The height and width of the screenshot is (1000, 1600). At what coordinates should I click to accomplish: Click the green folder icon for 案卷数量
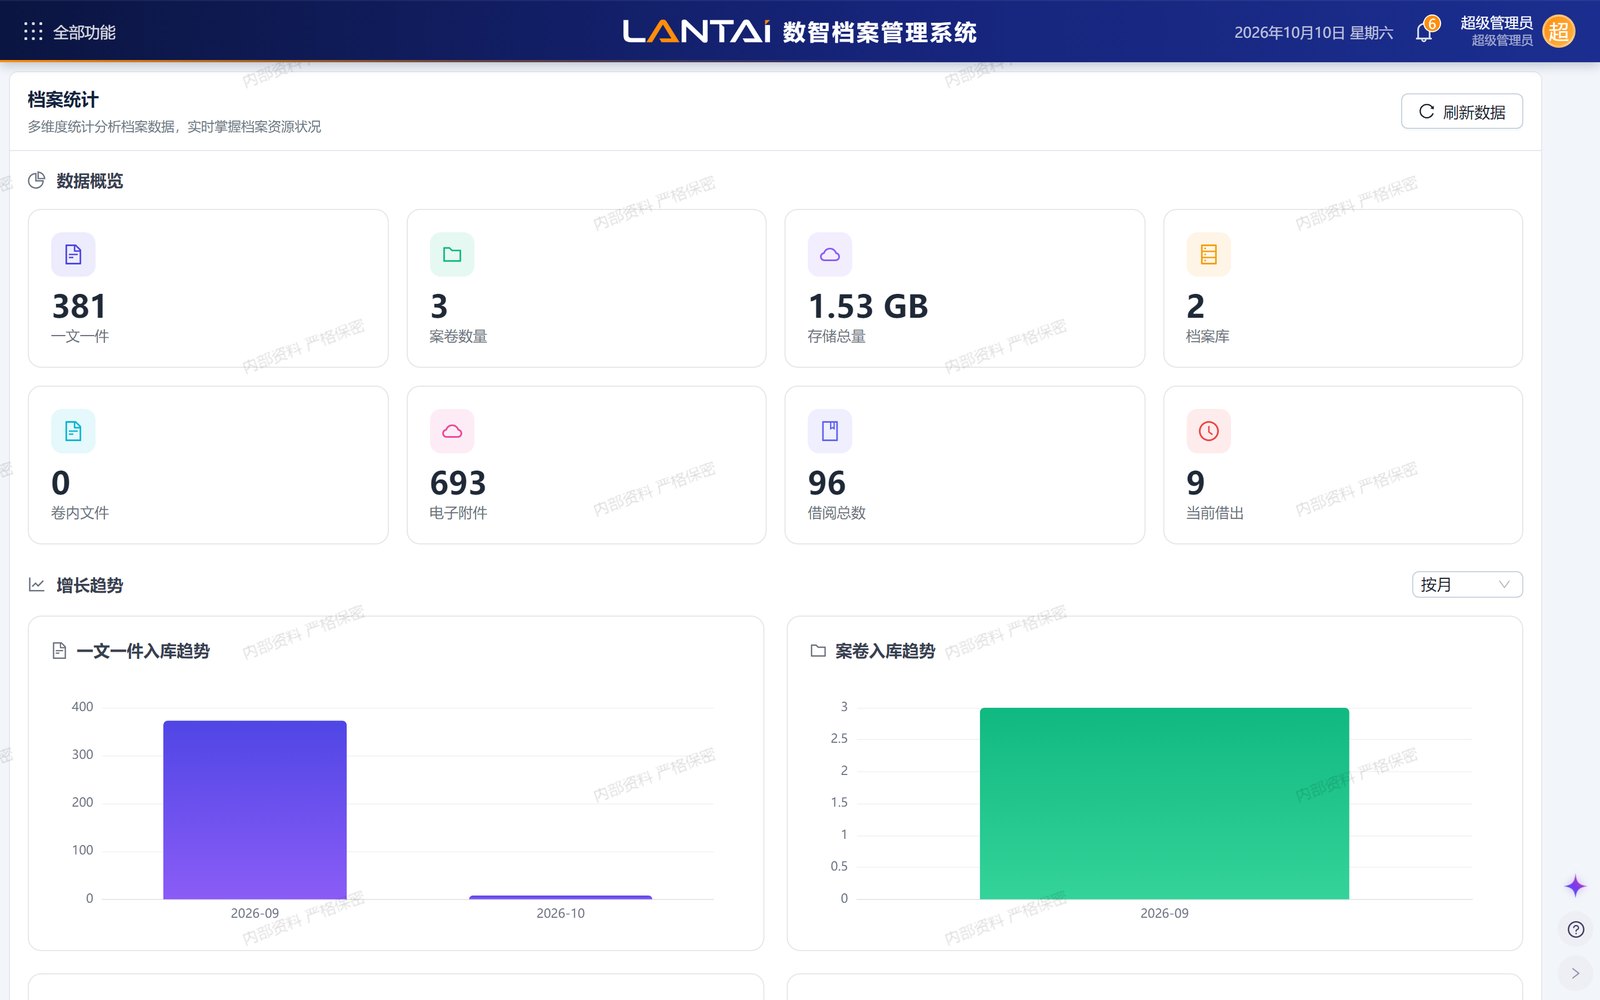tap(452, 254)
